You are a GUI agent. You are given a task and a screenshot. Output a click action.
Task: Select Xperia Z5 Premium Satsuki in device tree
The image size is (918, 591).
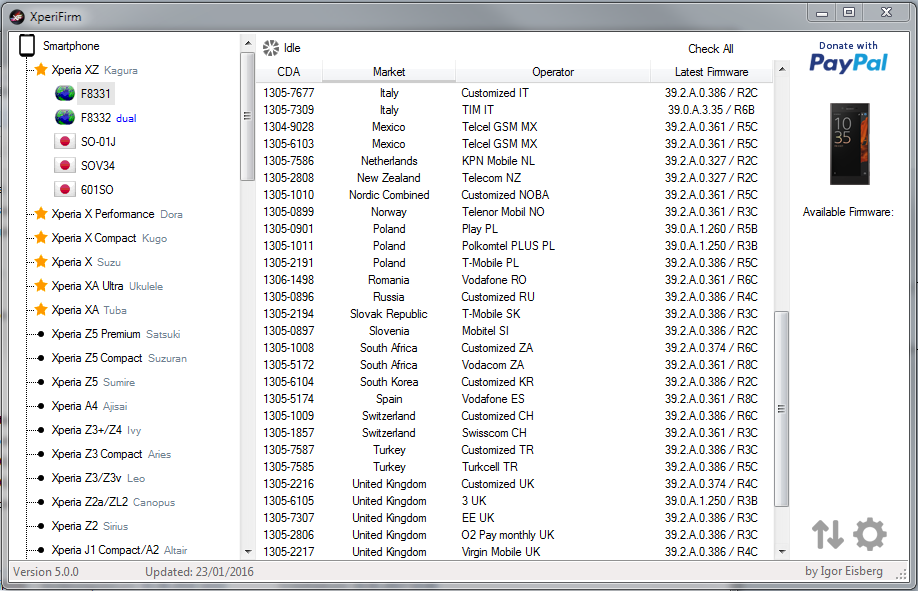pos(116,334)
